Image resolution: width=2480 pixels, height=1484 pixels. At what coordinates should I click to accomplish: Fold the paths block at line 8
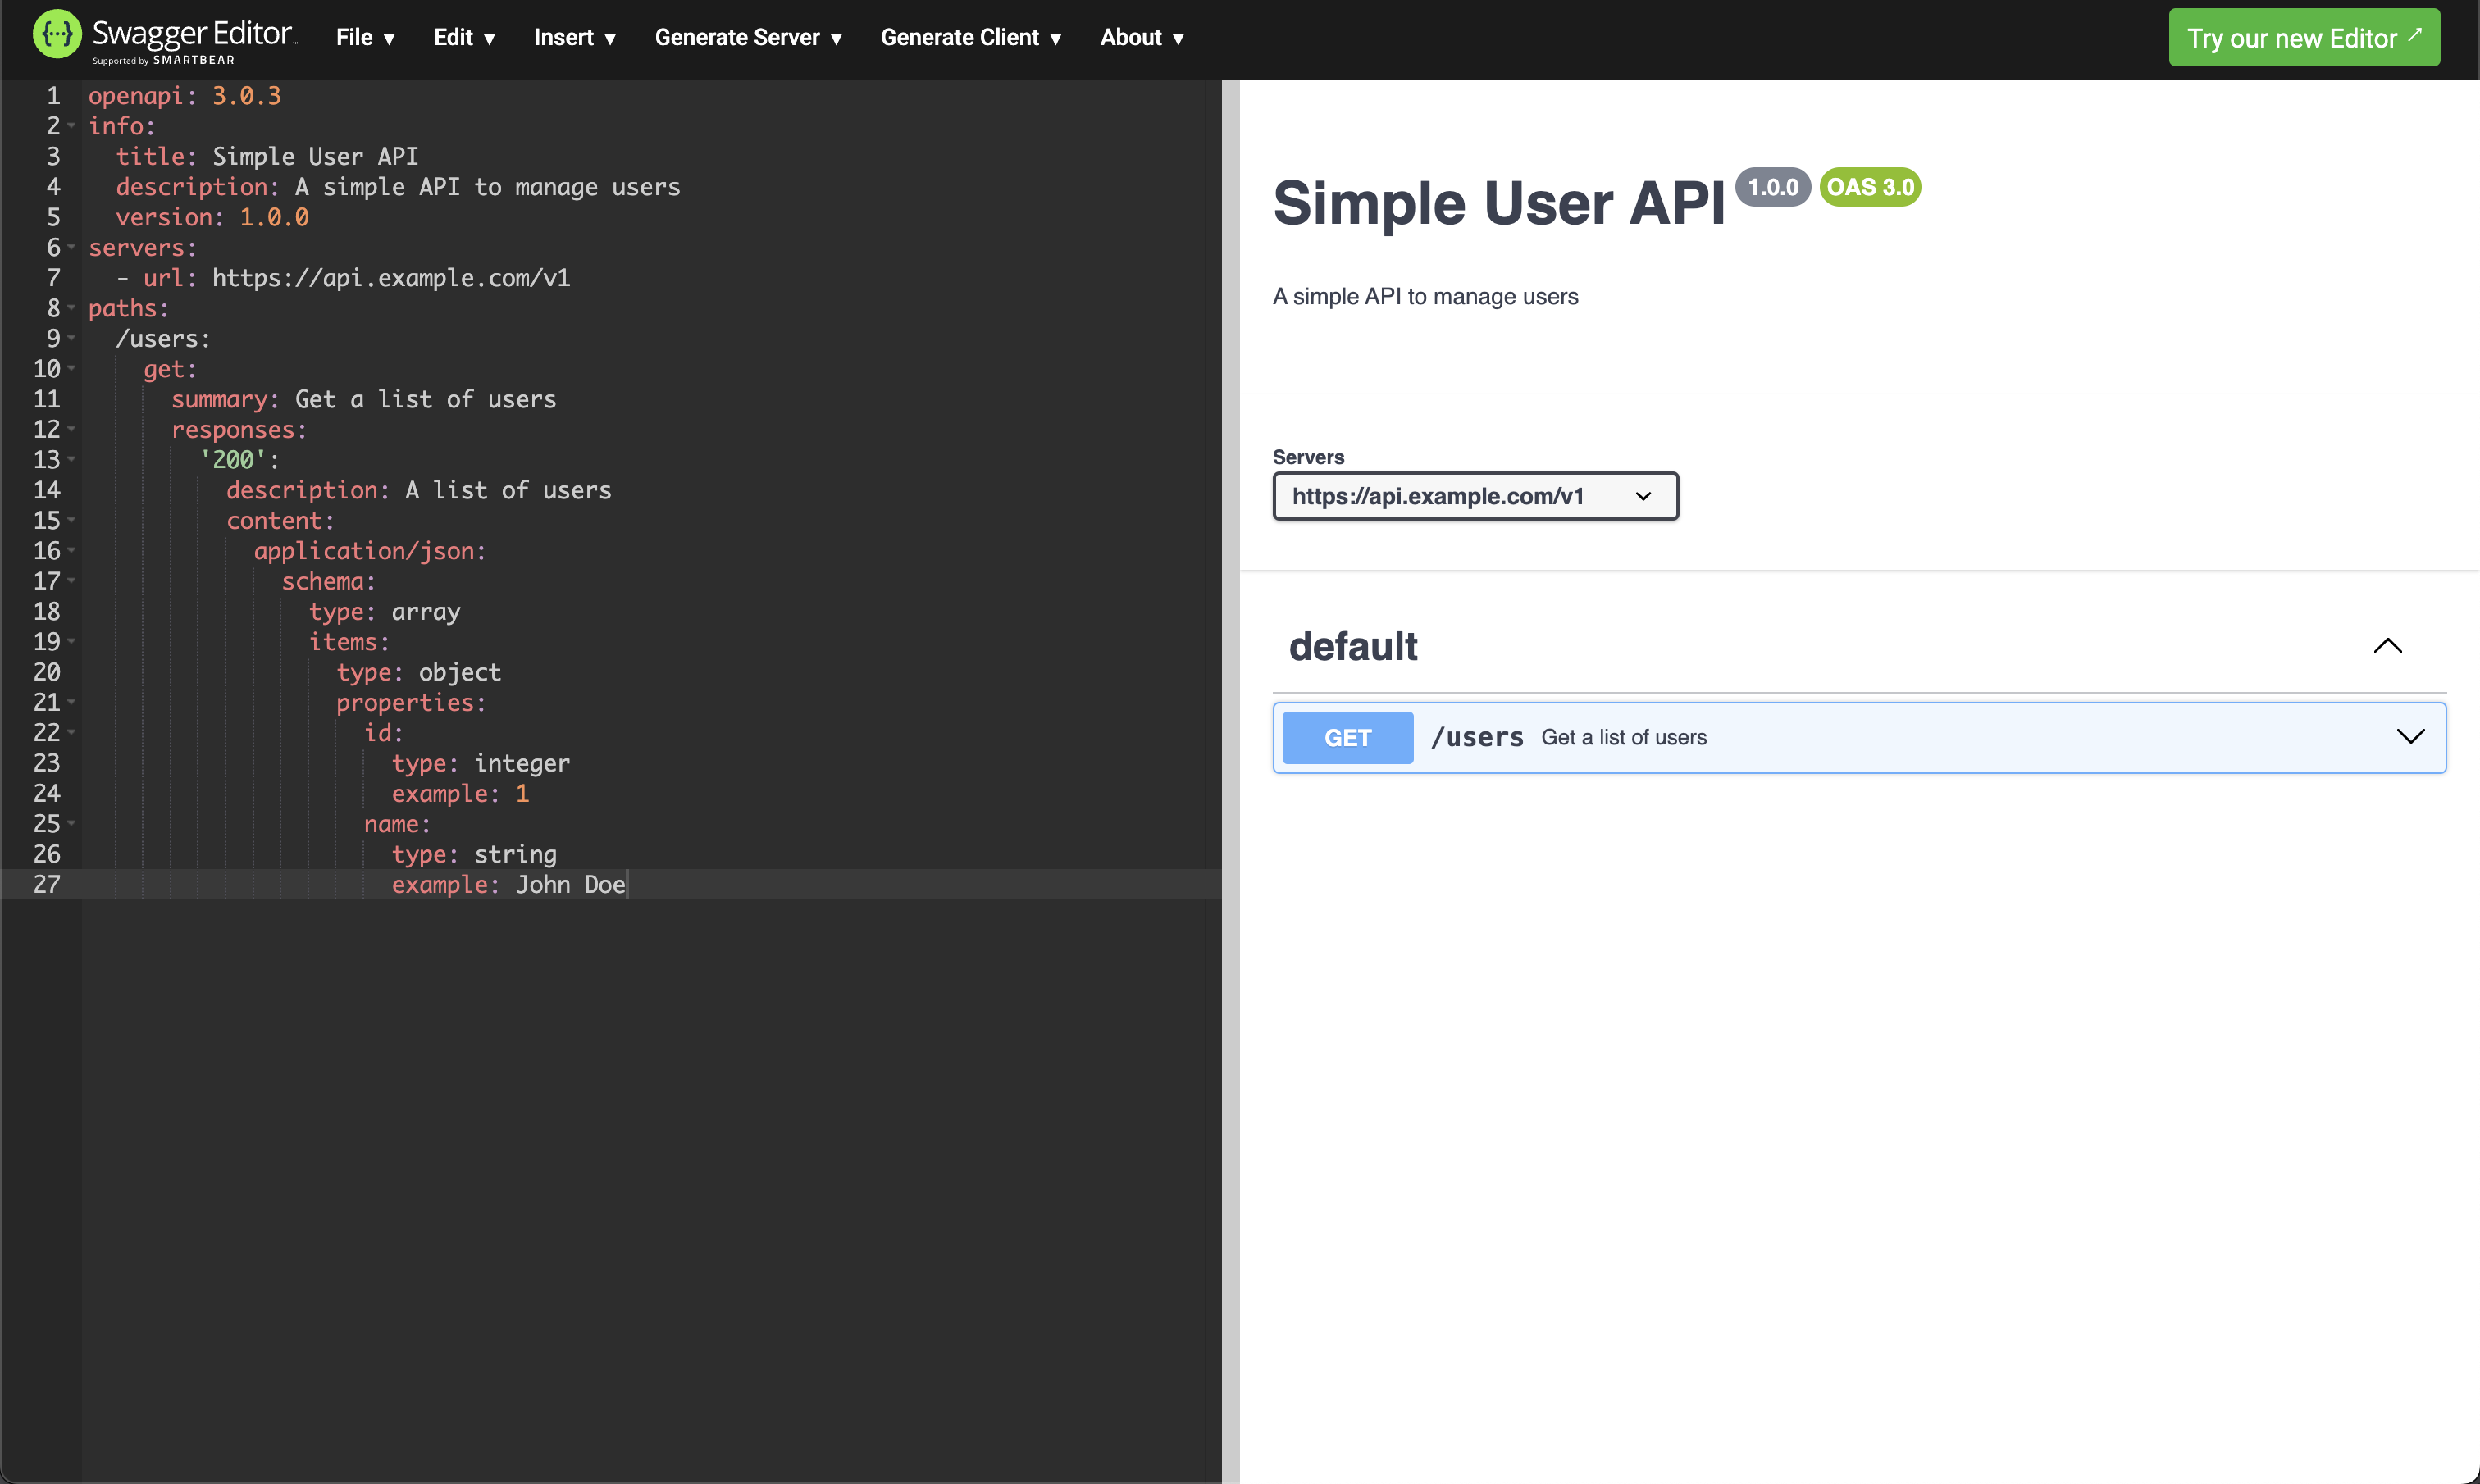pyautogui.click(x=72, y=308)
